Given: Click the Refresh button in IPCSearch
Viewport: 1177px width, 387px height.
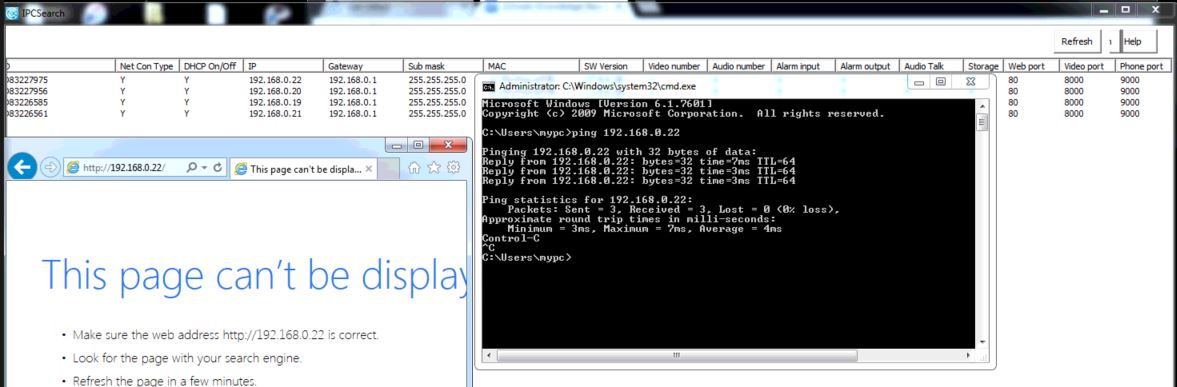Looking at the screenshot, I should (x=1076, y=42).
